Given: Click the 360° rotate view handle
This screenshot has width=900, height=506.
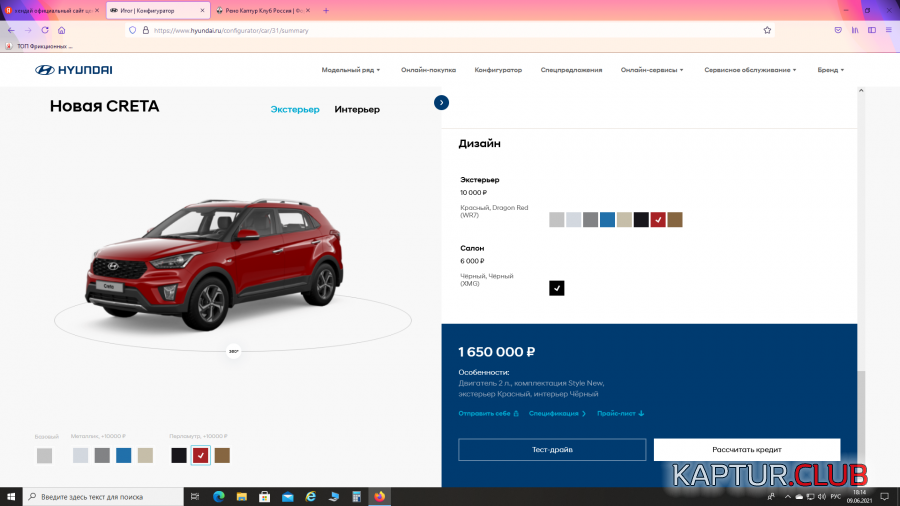Looking at the screenshot, I should click(x=233, y=351).
